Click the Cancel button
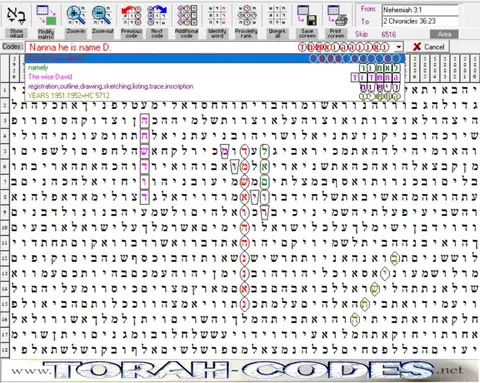Viewport: 480px width, 383px height. (x=429, y=47)
